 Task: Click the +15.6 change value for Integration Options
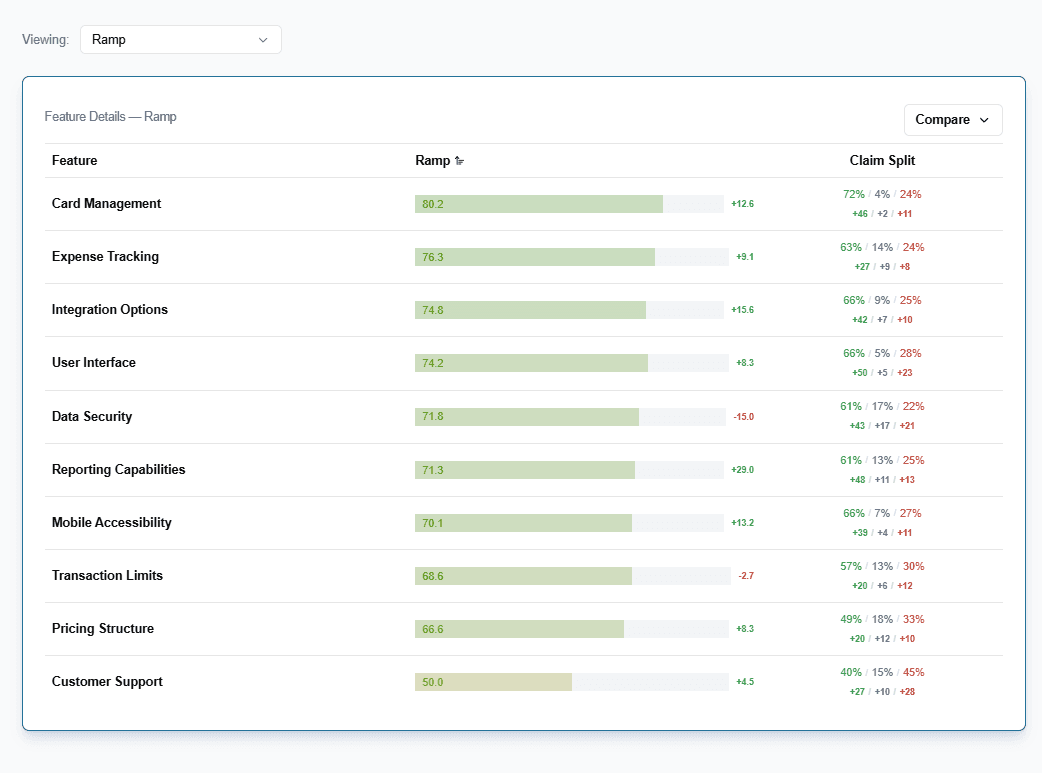coord(742,310)
